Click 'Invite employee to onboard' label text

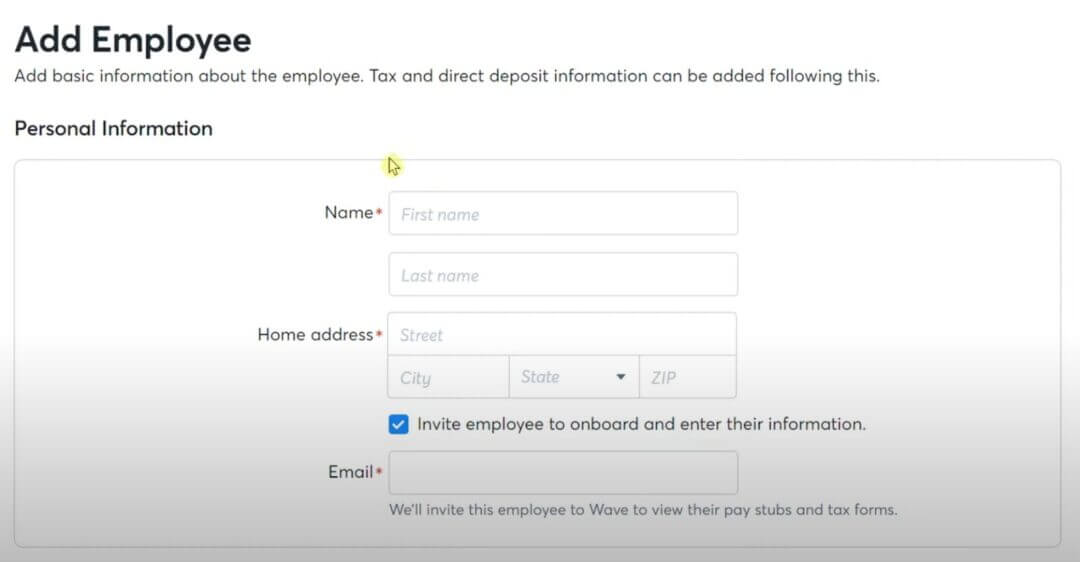click(x=641, y=424)
